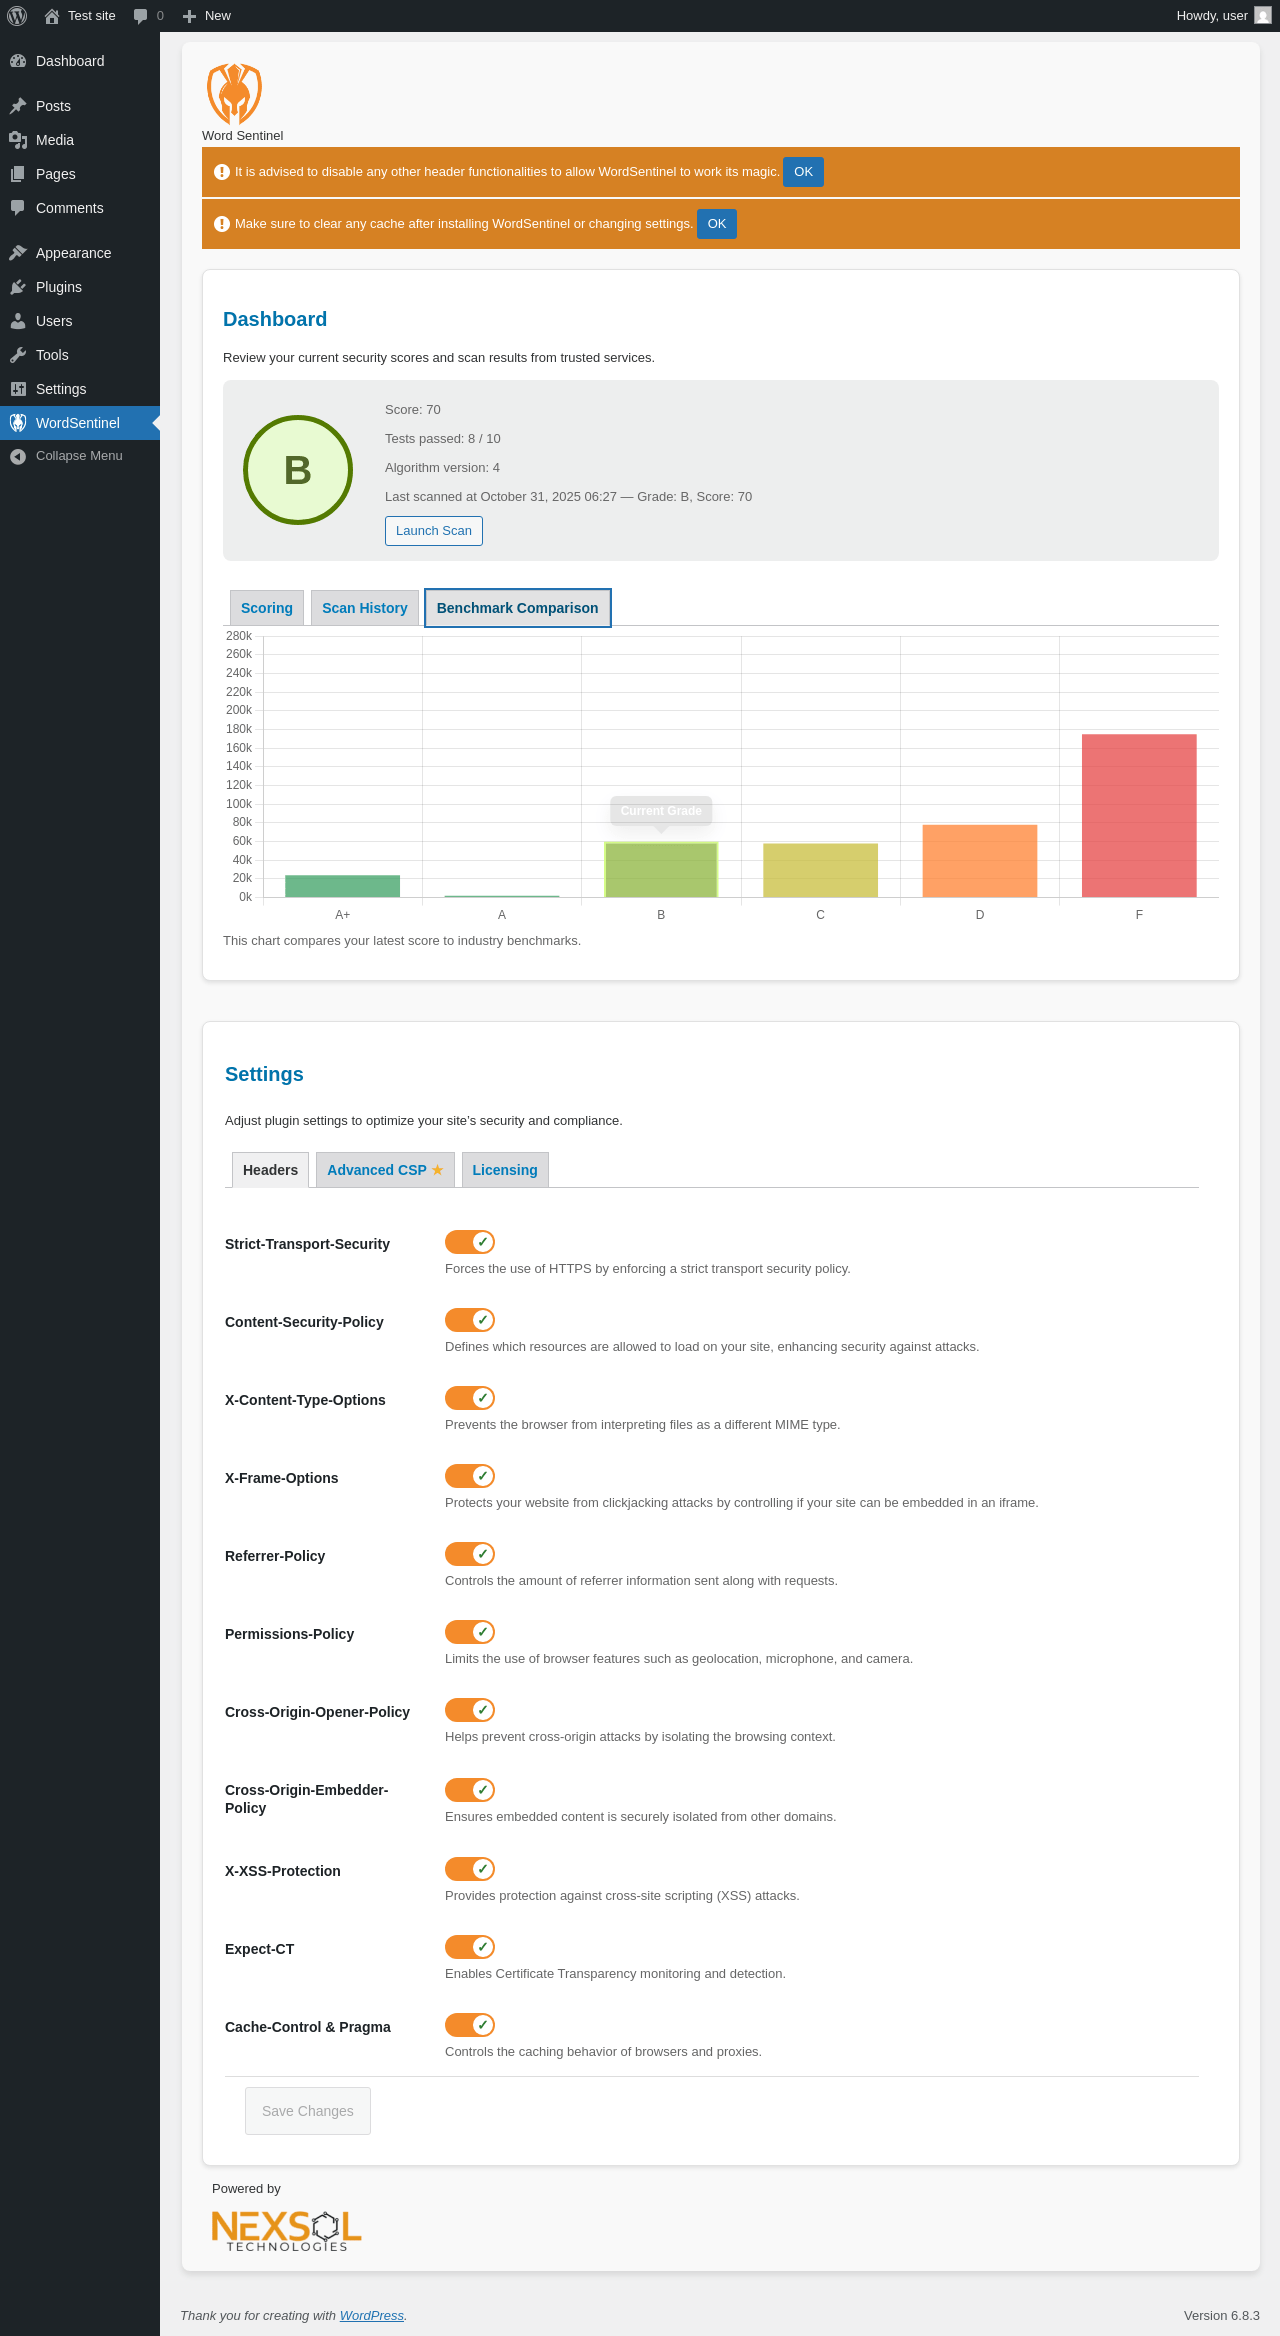Click the Launch Scan button

(x=434, y=531)
